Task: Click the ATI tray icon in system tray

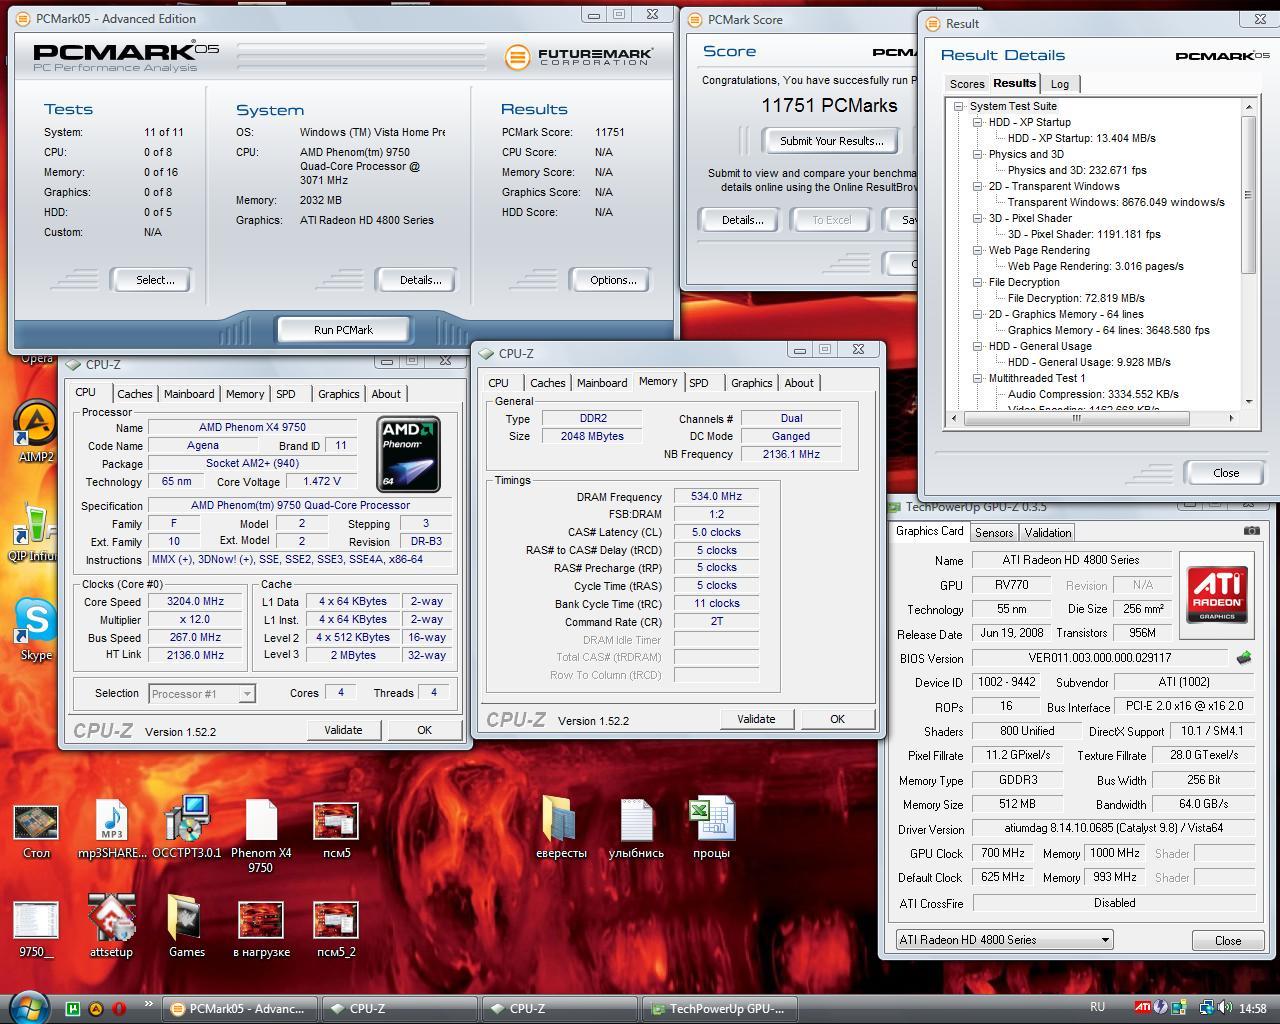Action: [x=1142, y=1008]
